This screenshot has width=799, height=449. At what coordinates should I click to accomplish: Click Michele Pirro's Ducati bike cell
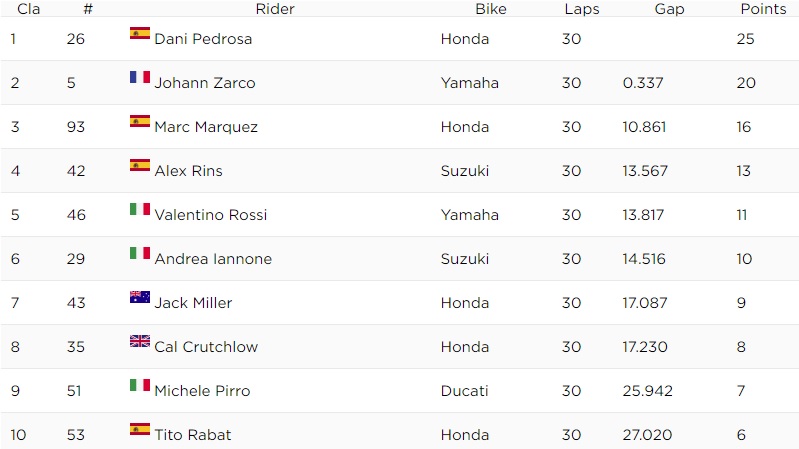click(464, 391)
